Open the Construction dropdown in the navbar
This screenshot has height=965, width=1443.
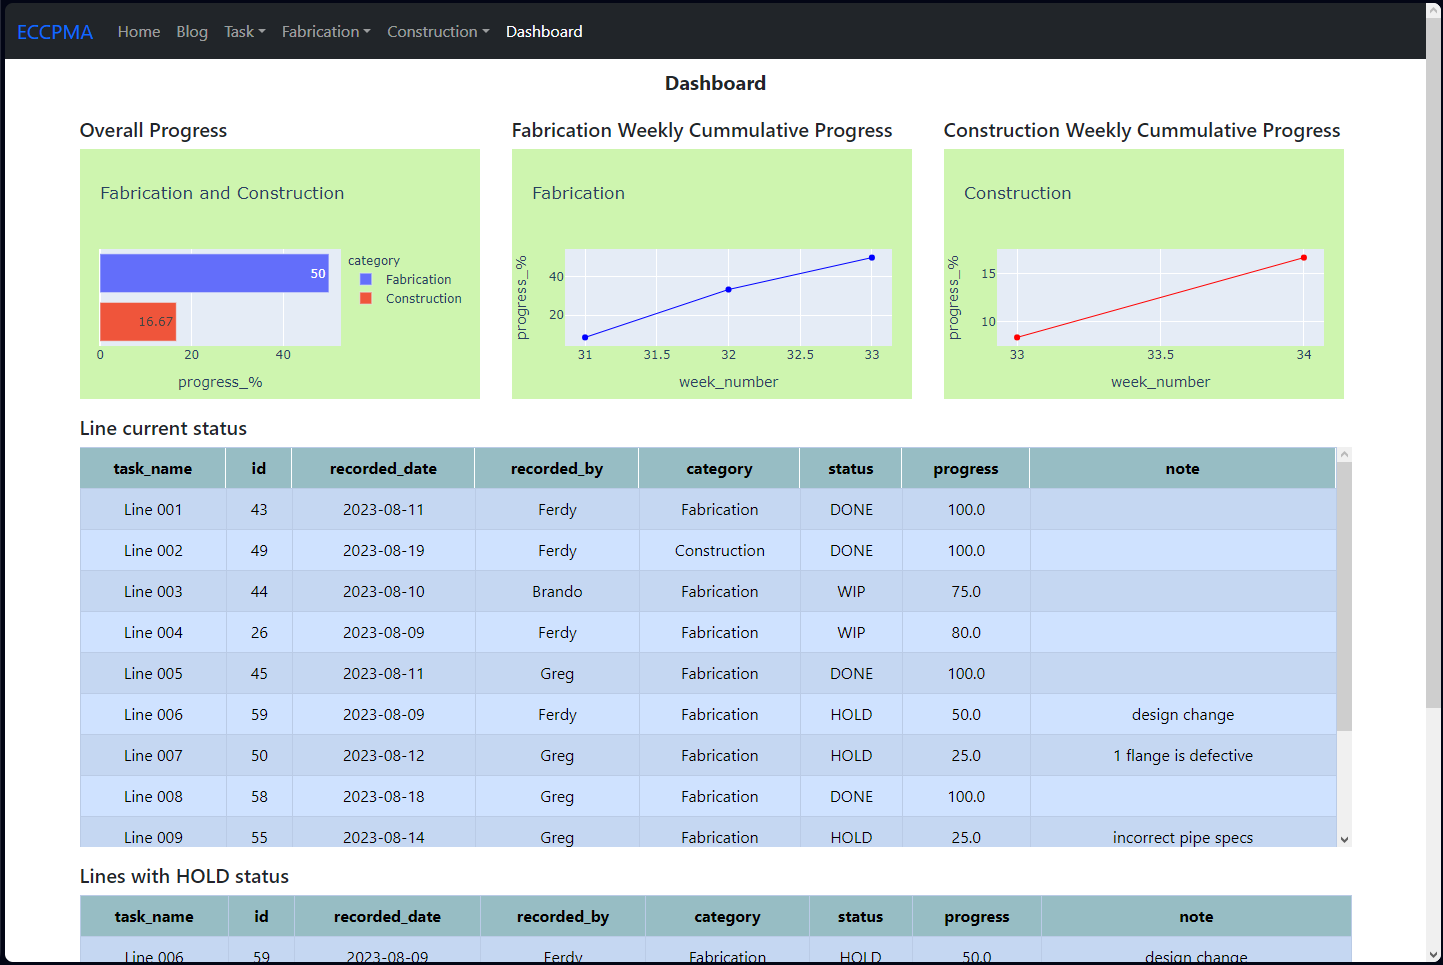(438, 31)
